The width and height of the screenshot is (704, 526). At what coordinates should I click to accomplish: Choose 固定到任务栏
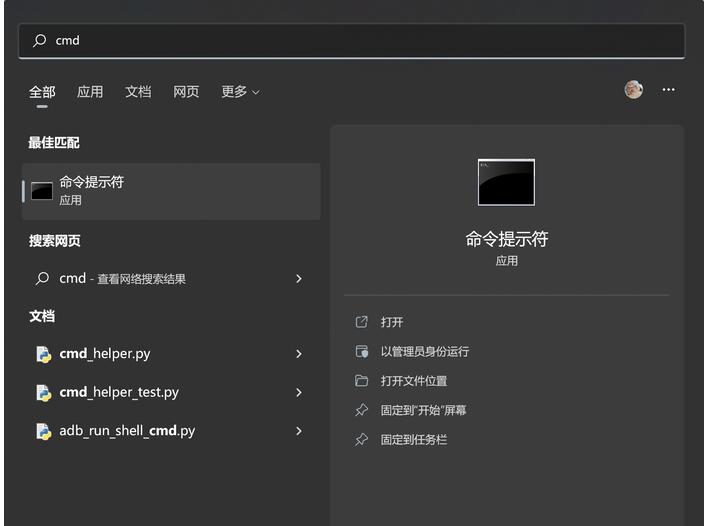tap(414, 439)
